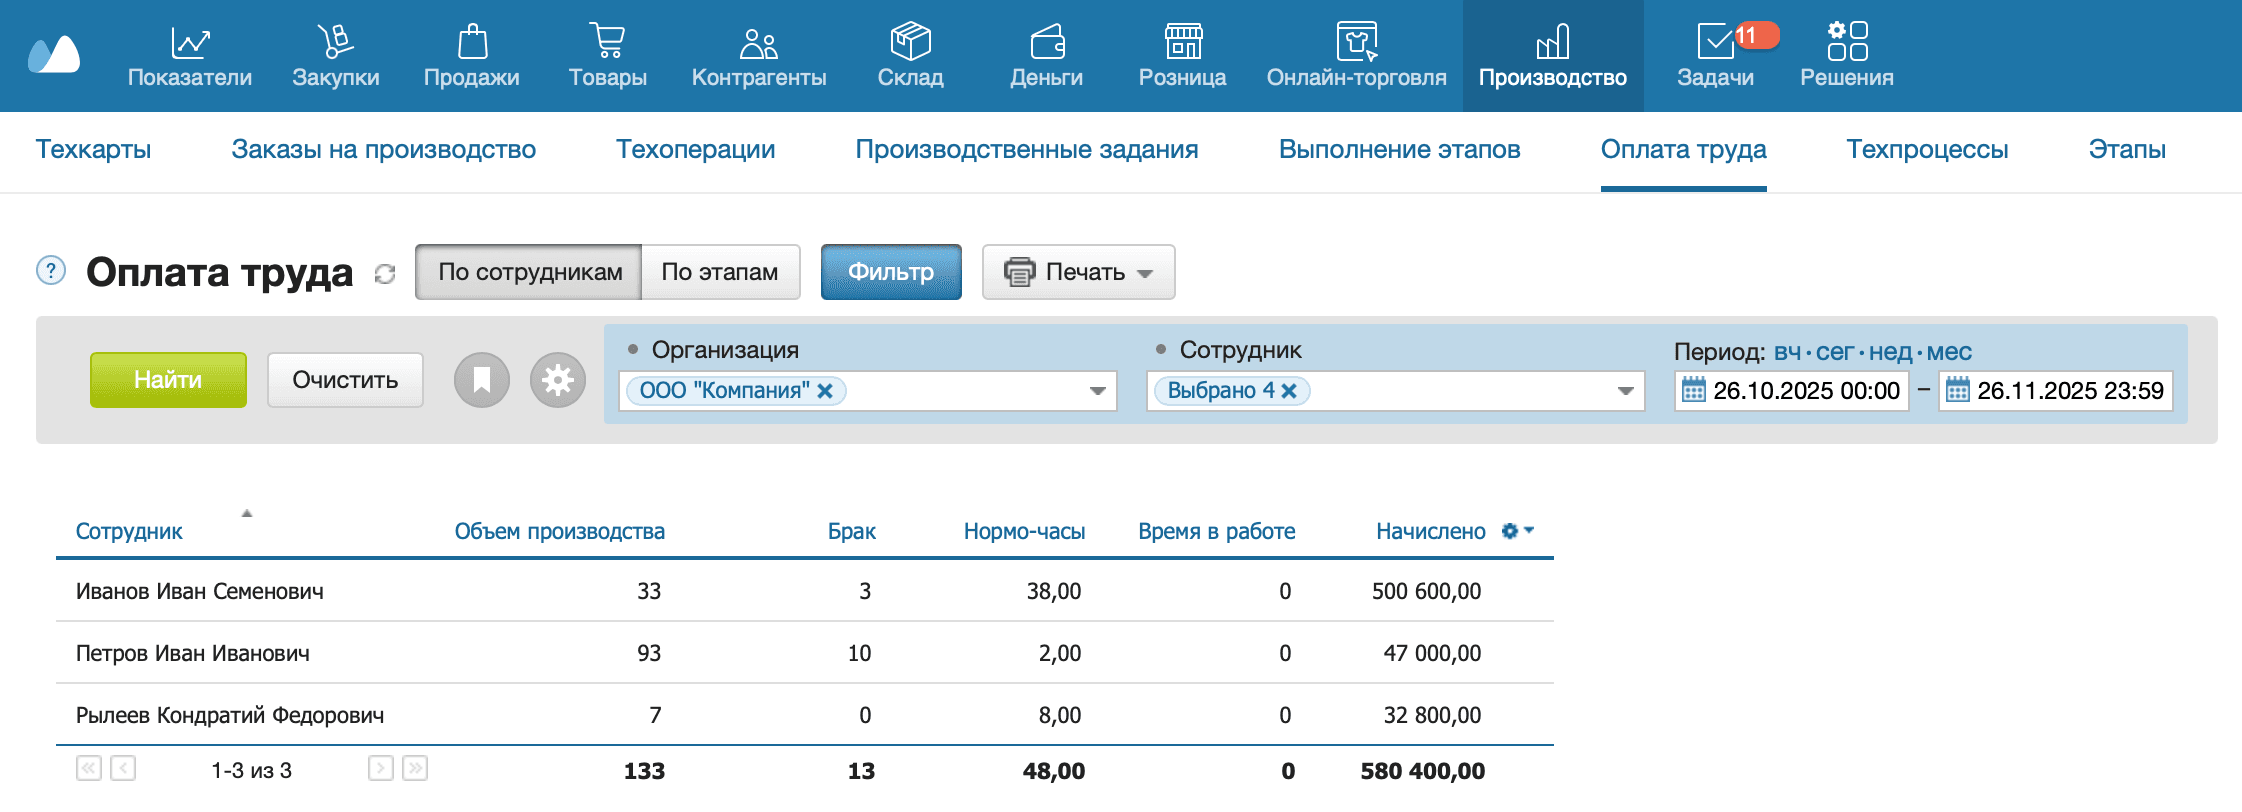2242x812 pixels.
Task: Open end date calendar picker
Action: [1957, 390]
